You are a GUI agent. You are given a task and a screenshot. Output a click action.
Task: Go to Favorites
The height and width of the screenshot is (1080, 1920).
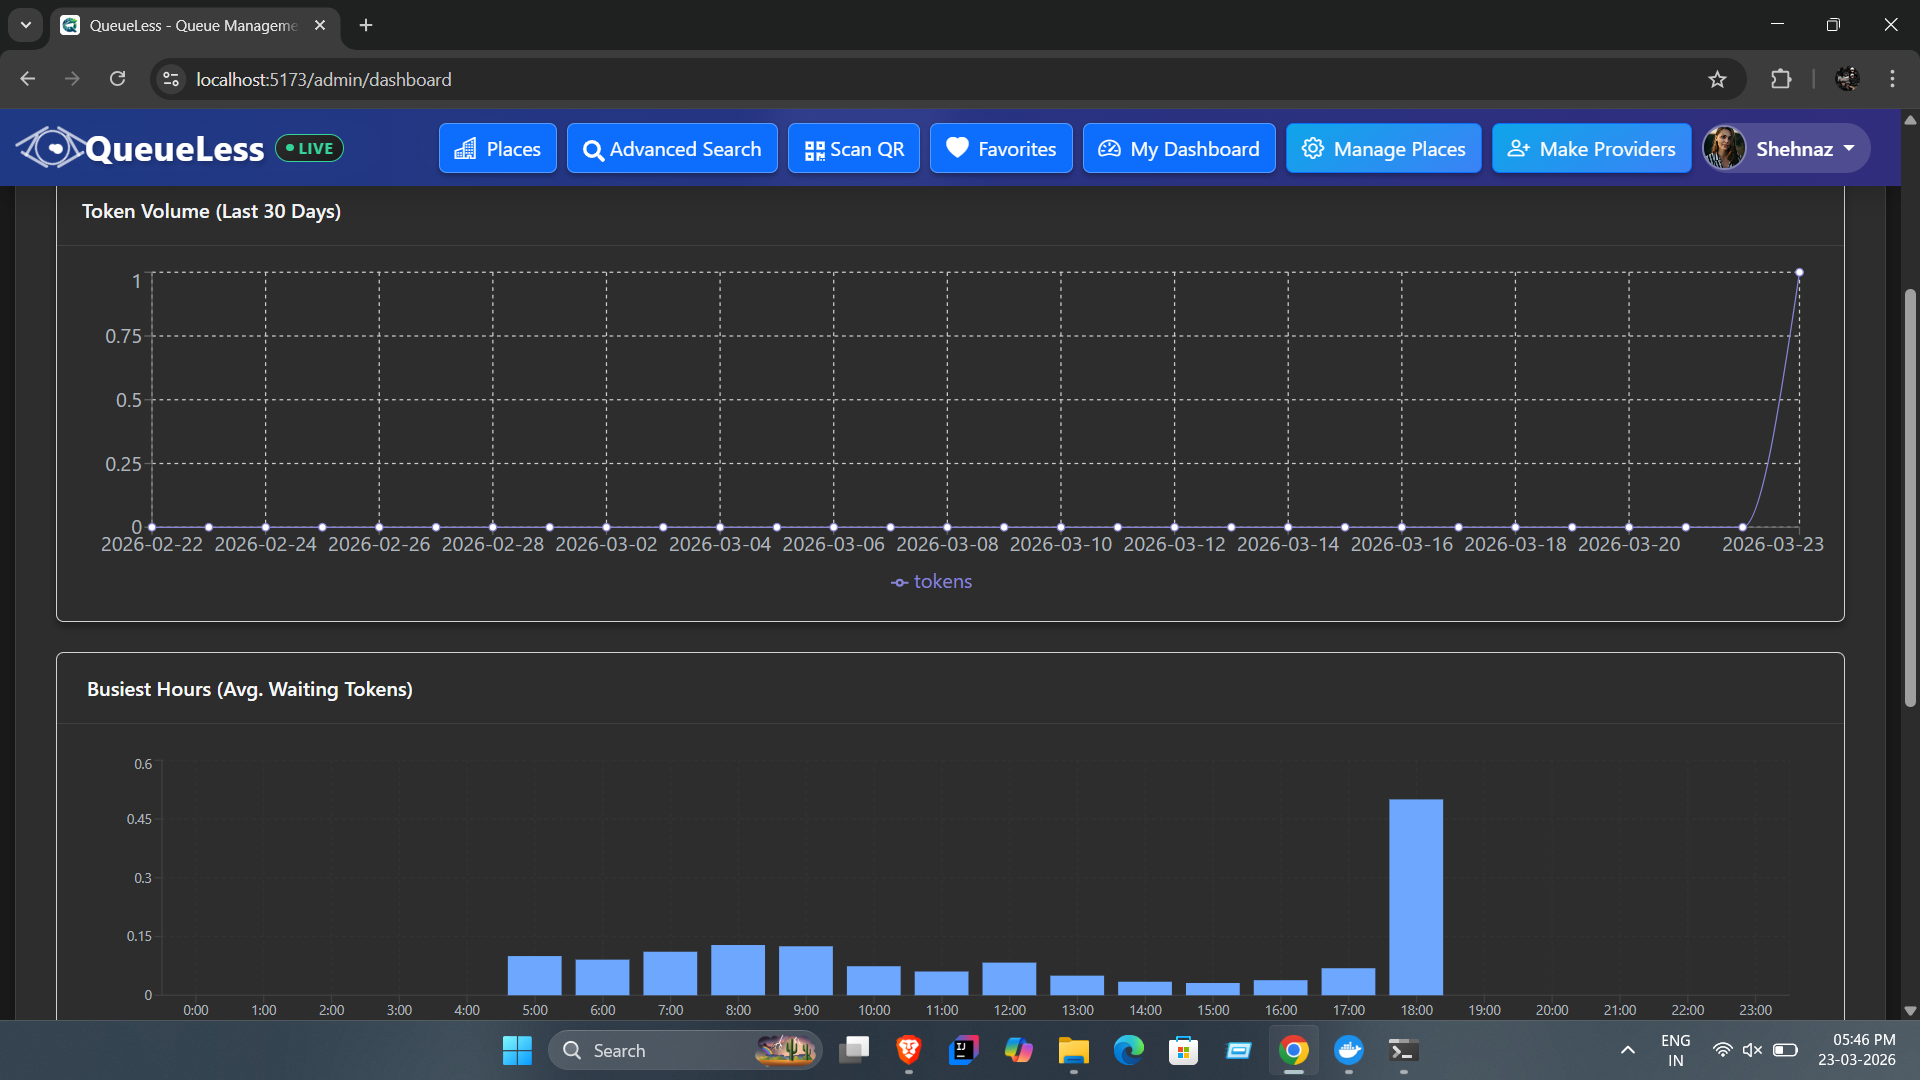pyautogui.click(x=1001, y=148)
